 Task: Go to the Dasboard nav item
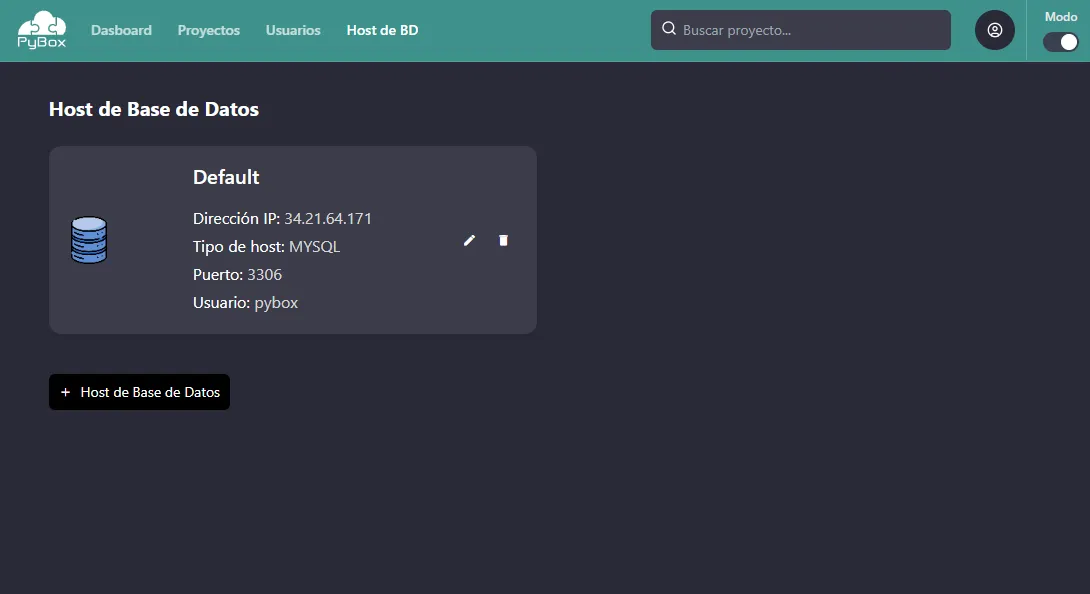[121, 30]
